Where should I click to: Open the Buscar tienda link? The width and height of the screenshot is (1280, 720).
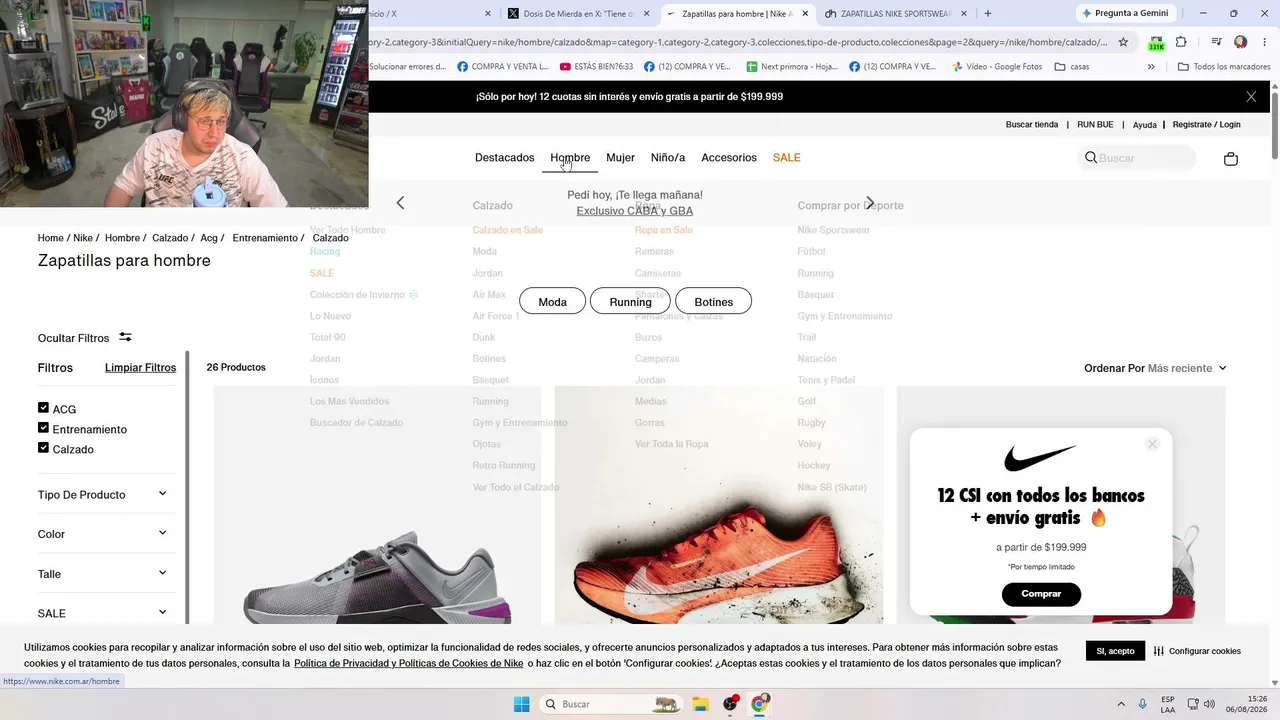click(1032, 125)
